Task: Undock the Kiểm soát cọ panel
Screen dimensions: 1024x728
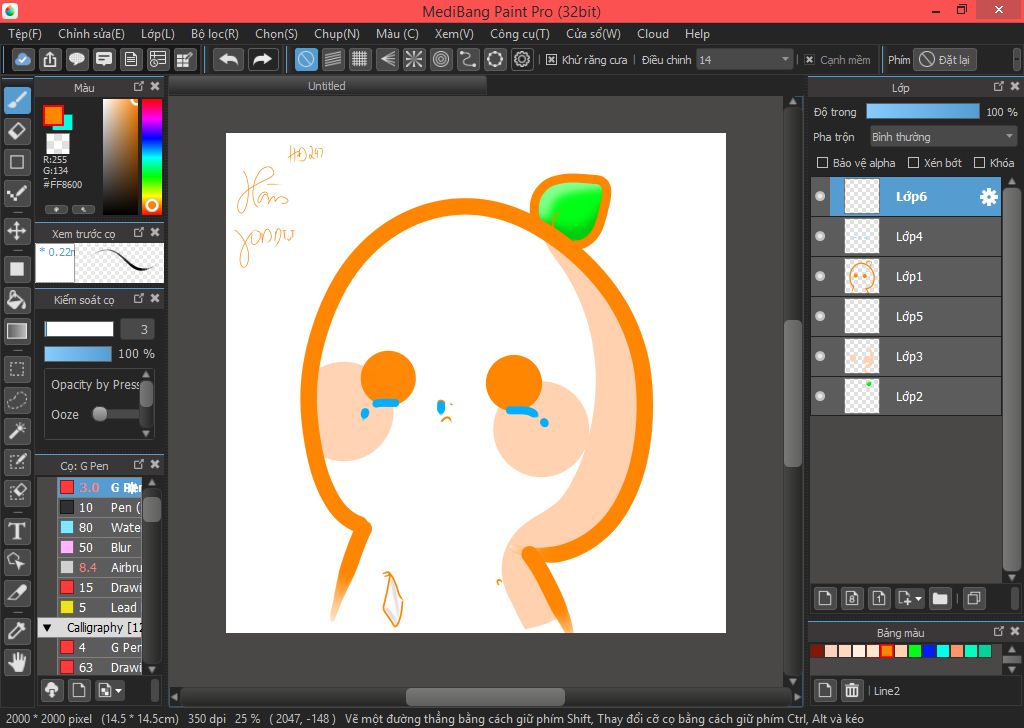Action: [138, 298]
